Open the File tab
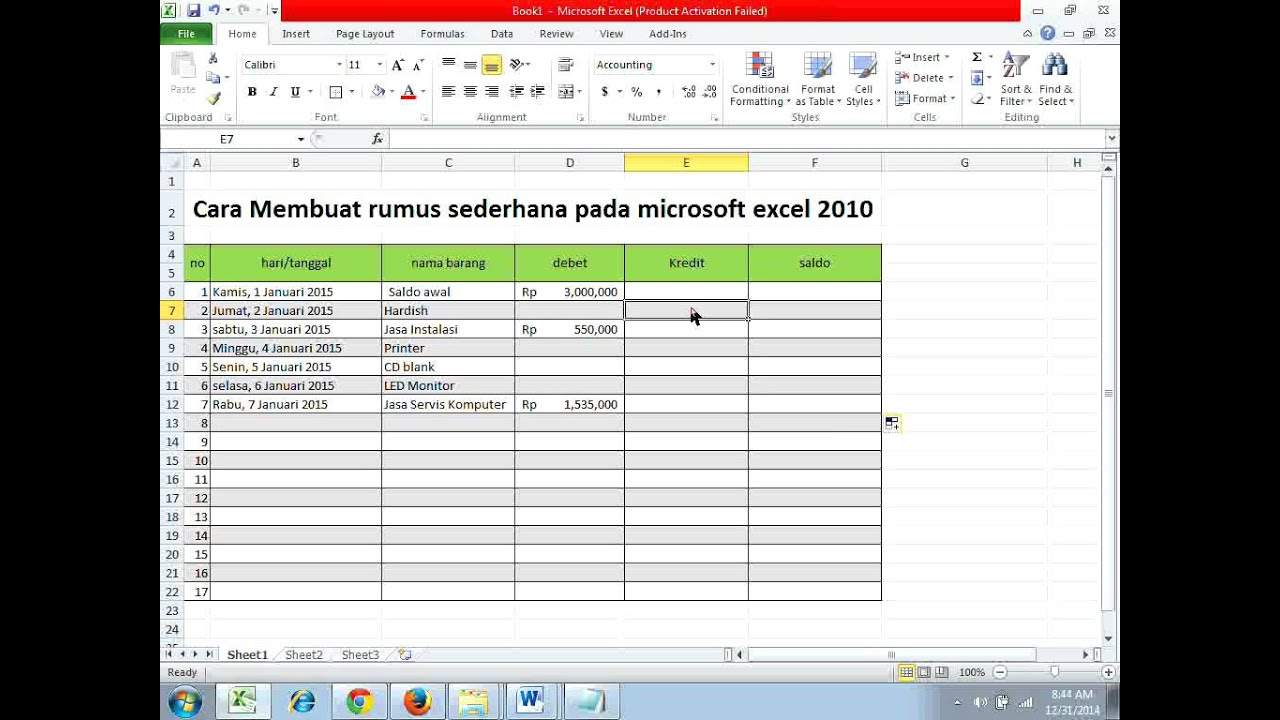 click(186, 34)
